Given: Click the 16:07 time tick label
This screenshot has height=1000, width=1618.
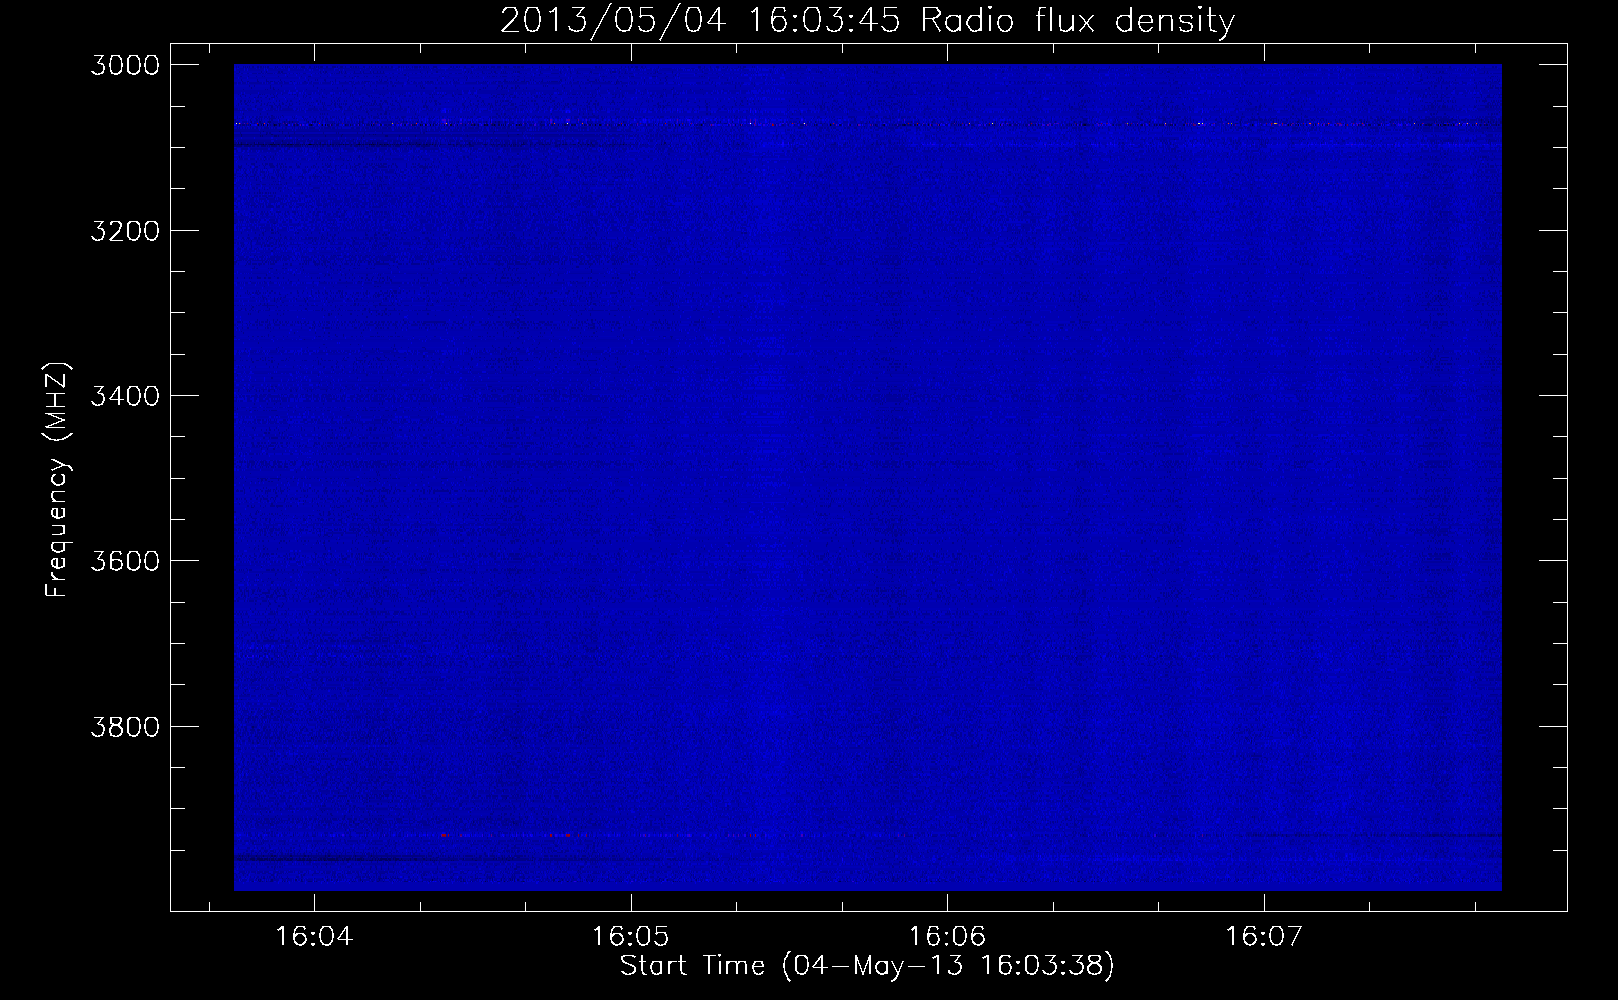Looking at the screenshot, I should pyautogui.click(x=1264, y=937).
